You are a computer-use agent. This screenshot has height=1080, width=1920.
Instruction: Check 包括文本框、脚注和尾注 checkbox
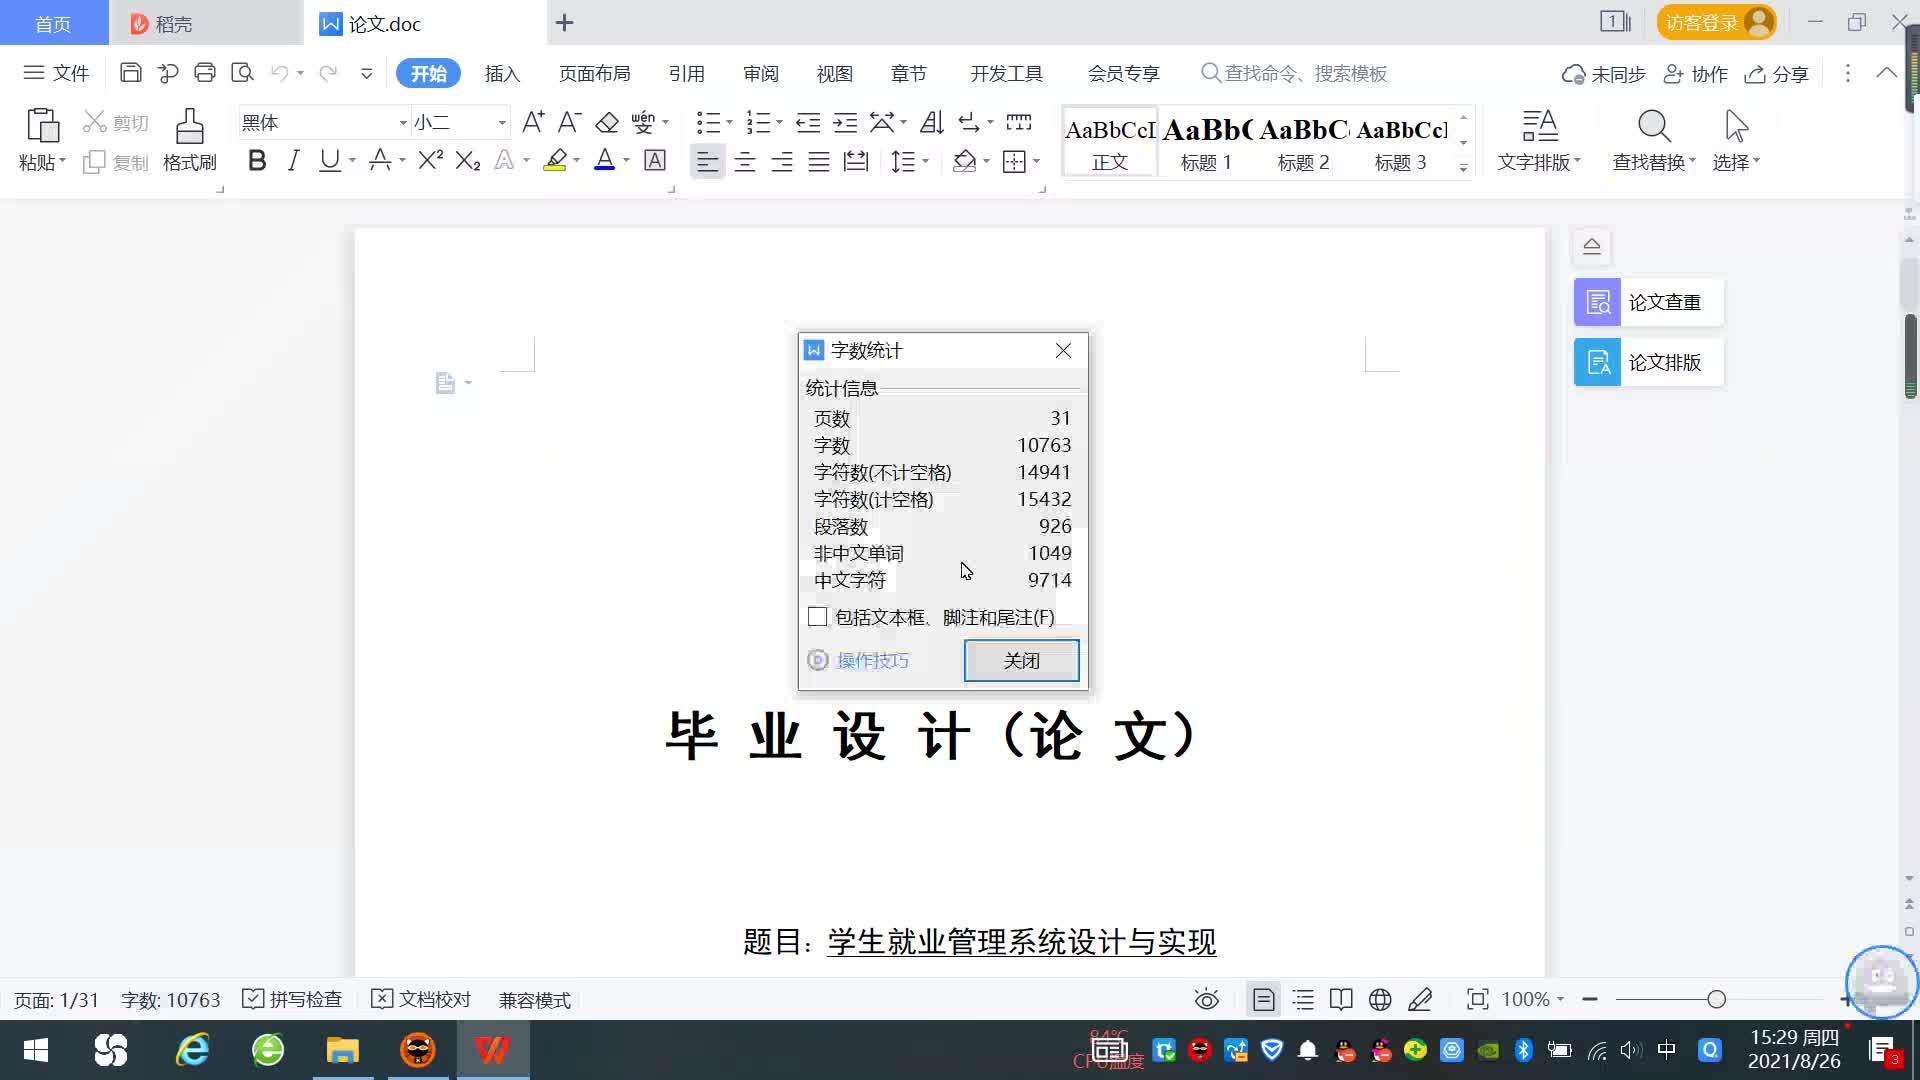pos(818,617)
